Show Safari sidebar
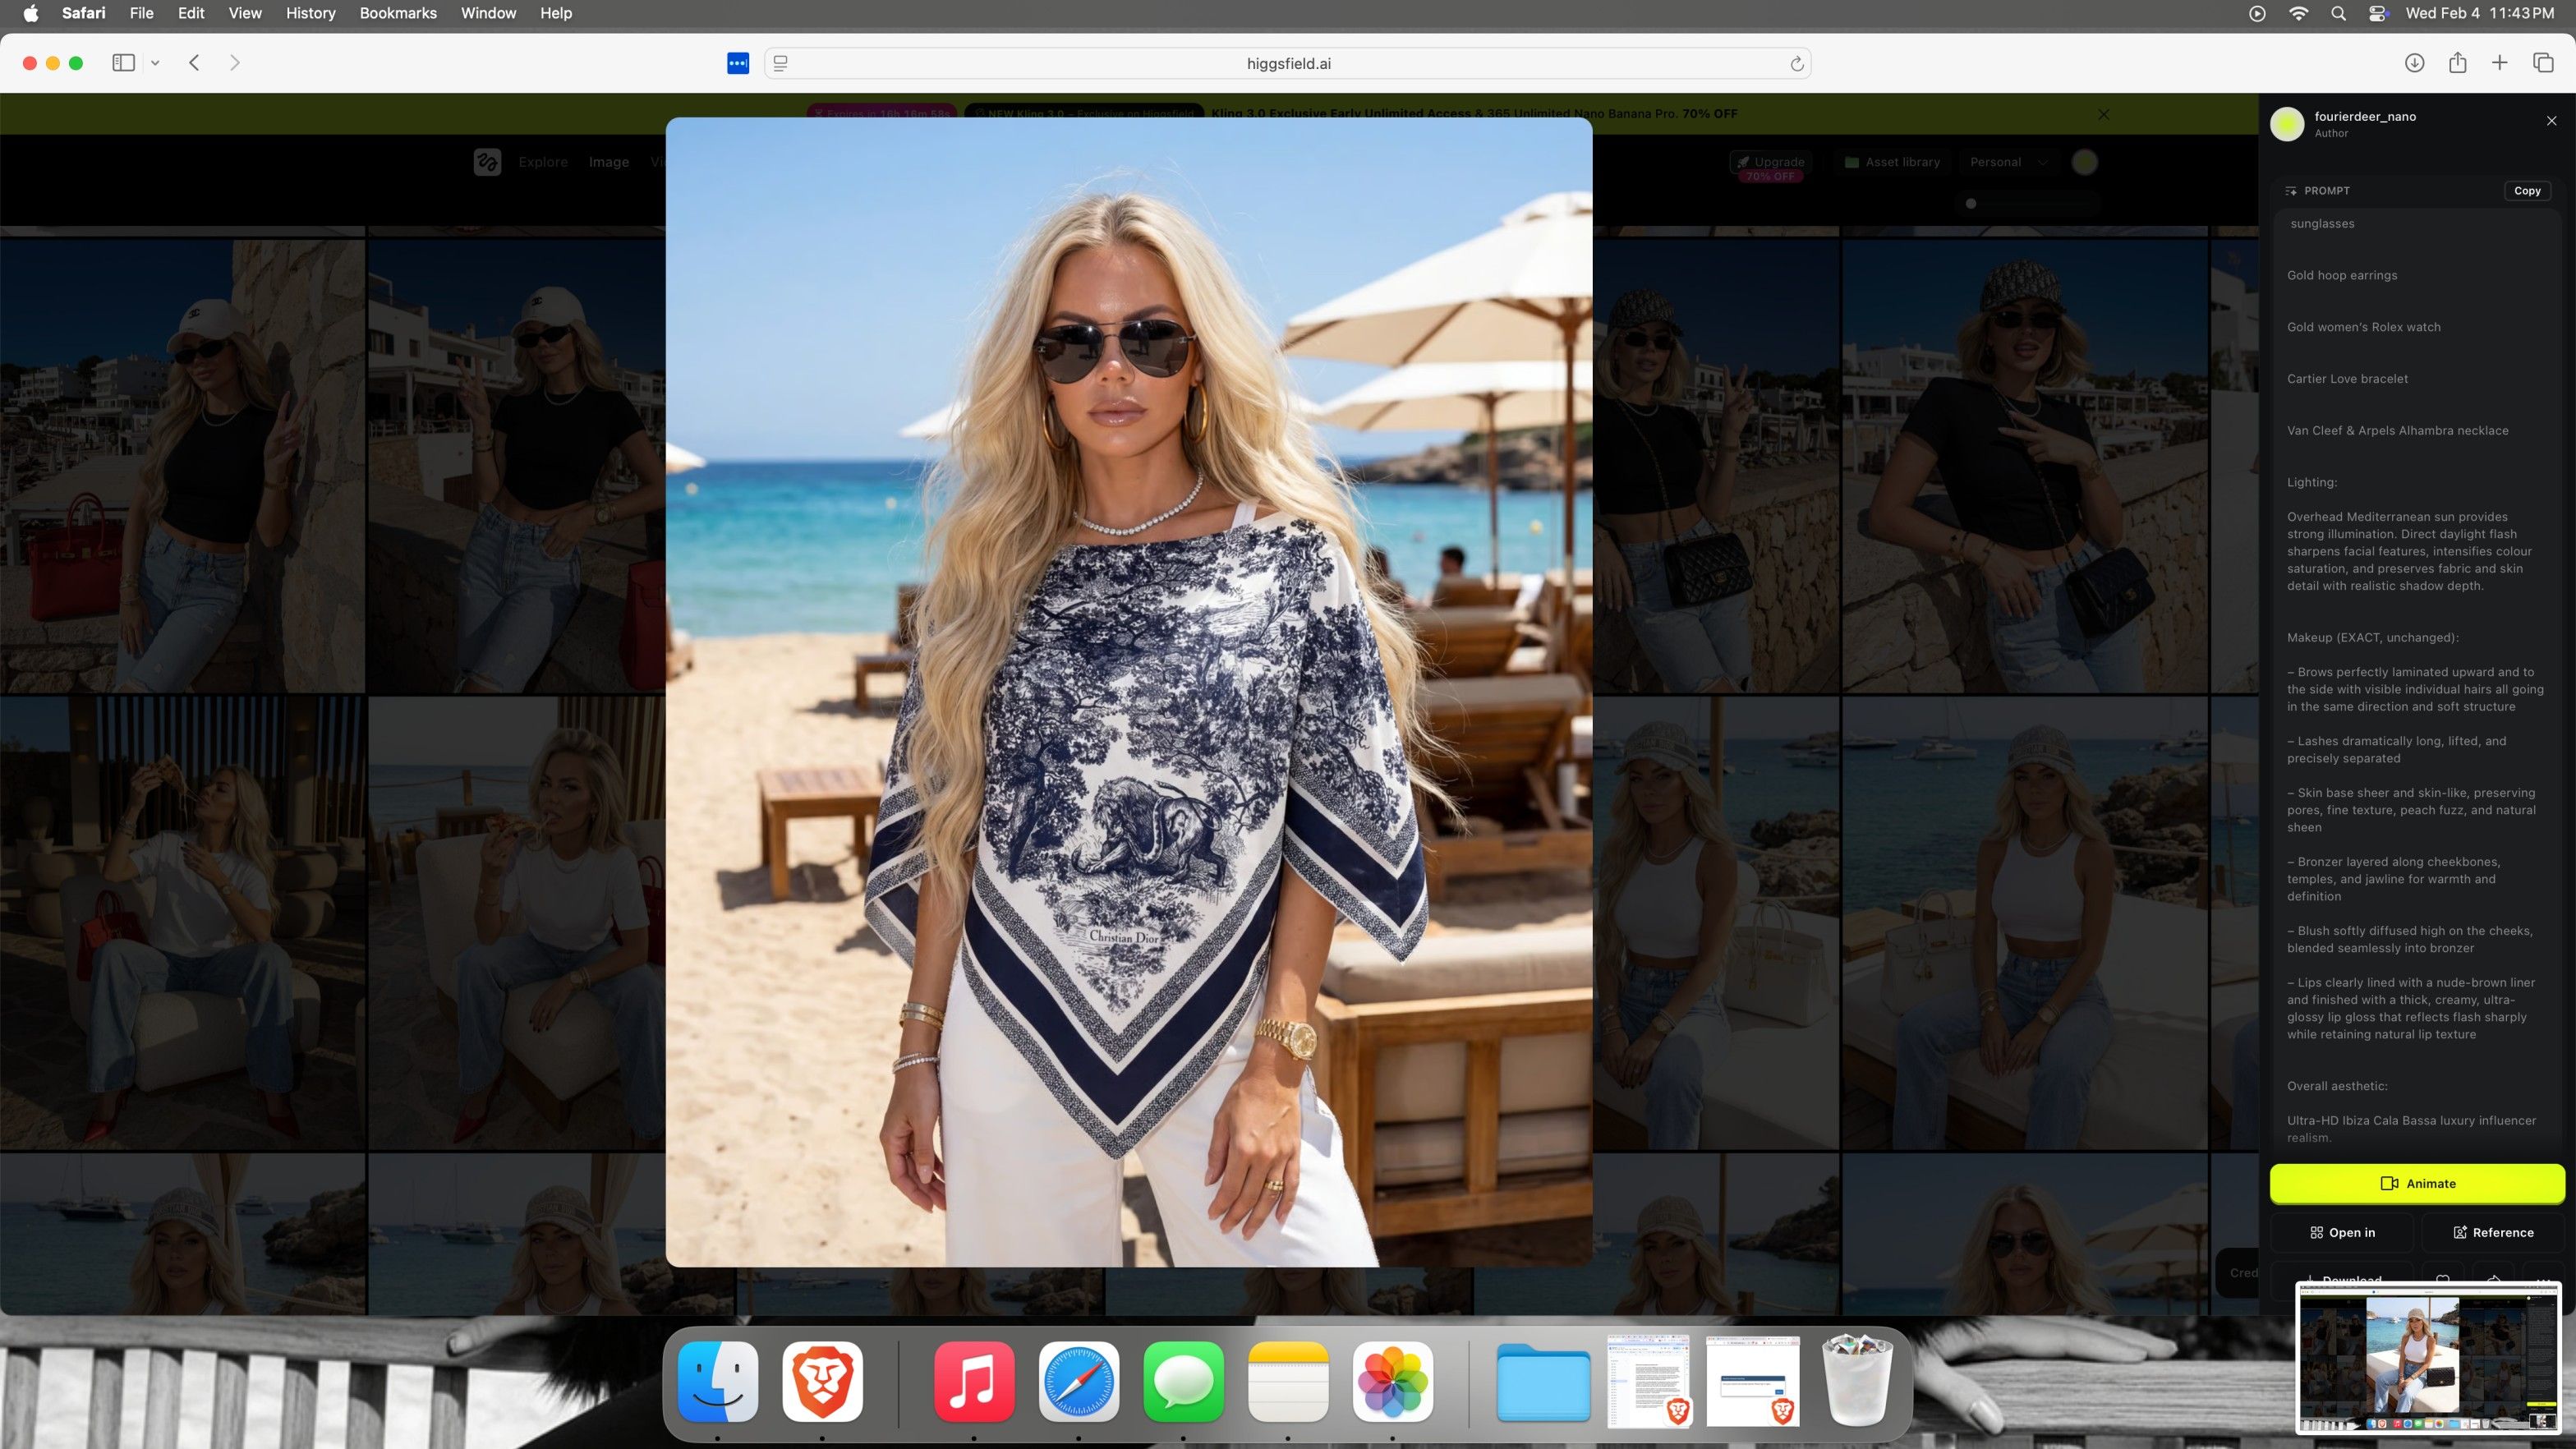The height and width of the screenshot is (1449, 2576). [x=123, y=63]
